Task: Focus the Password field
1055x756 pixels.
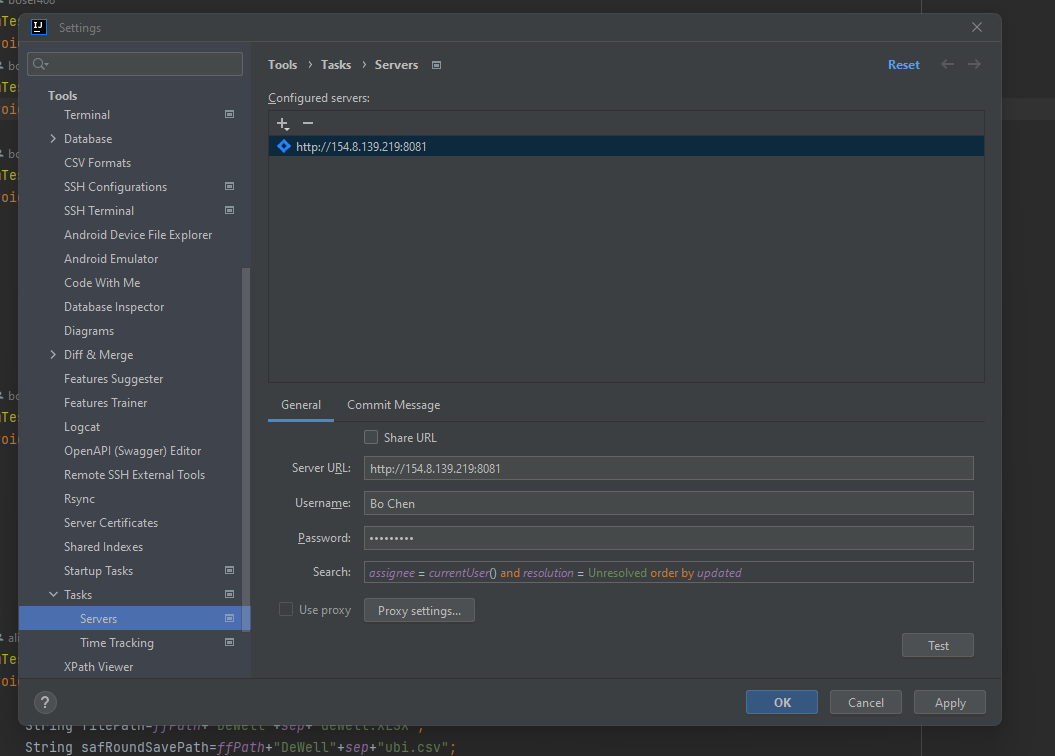Action: (x=669, y=538)
